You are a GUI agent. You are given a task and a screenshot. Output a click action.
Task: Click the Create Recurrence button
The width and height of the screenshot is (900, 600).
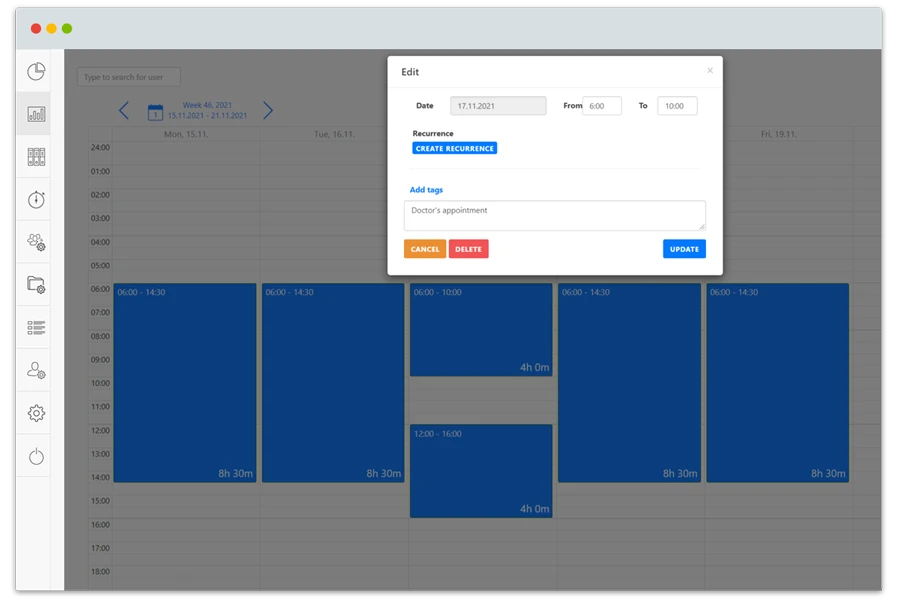click(x=455, y=148)
